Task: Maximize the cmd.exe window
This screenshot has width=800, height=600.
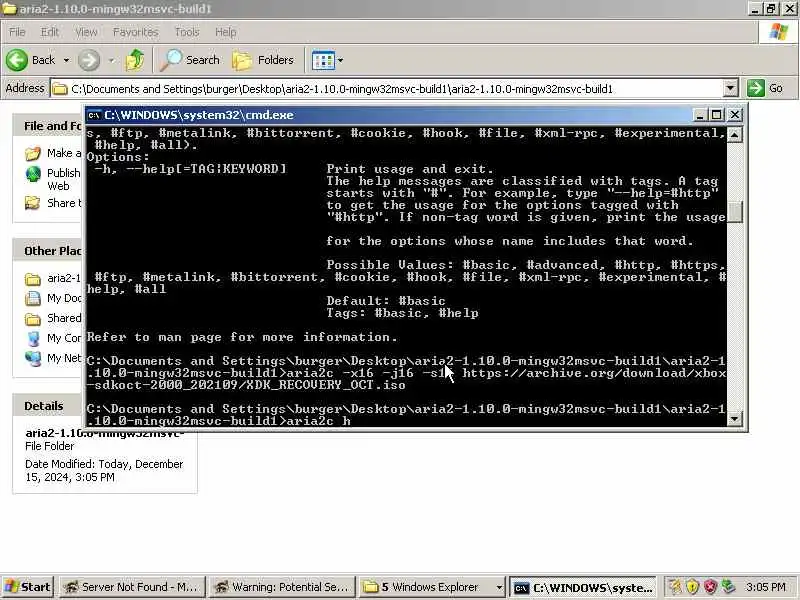Action: [x=717, y=115]
